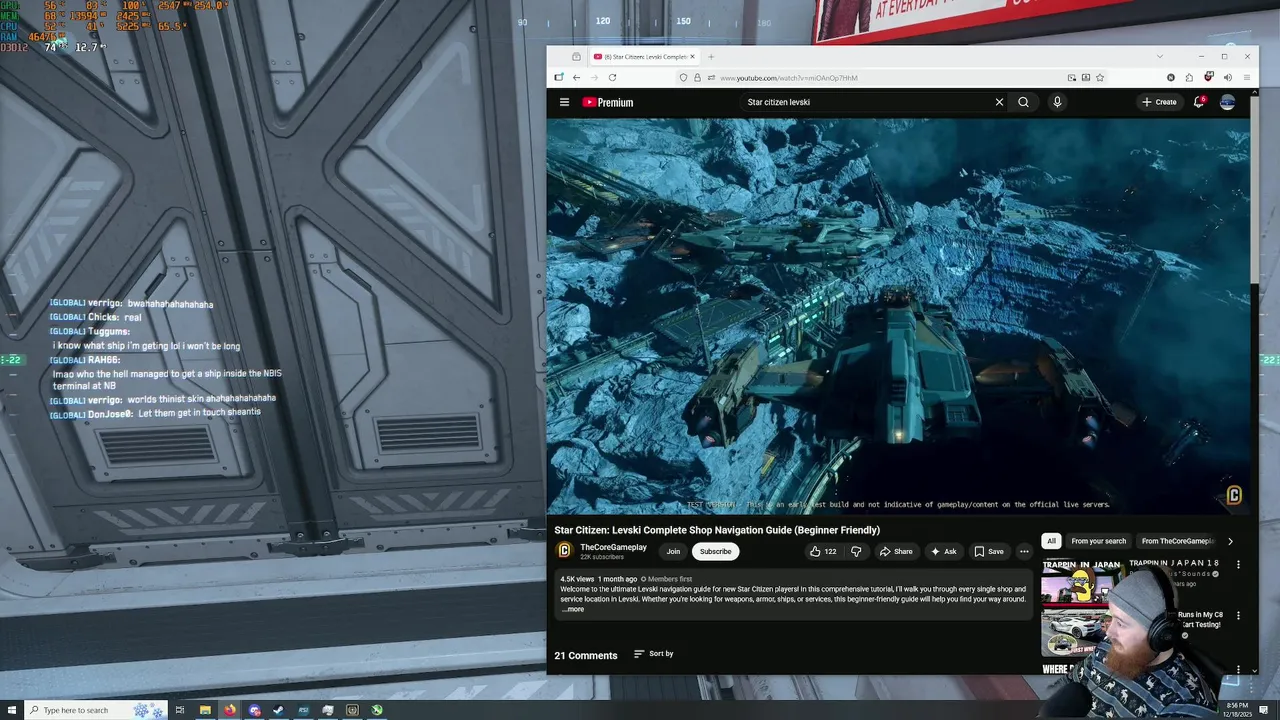Open a new browser tab
The height and width of the screenshot is (720, 1280).
coord(711,57)
